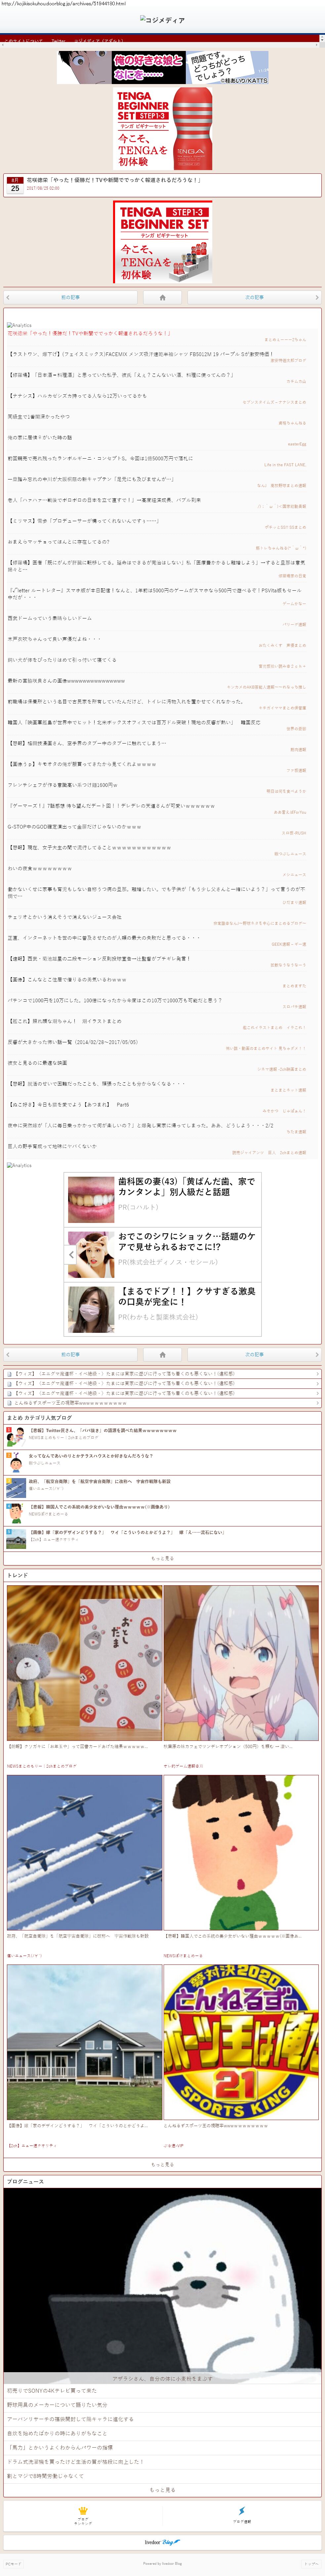
Task: Open 自炊を始めたばかりの時にありがちなこと news link
Action: click(x=162, y=2433)
